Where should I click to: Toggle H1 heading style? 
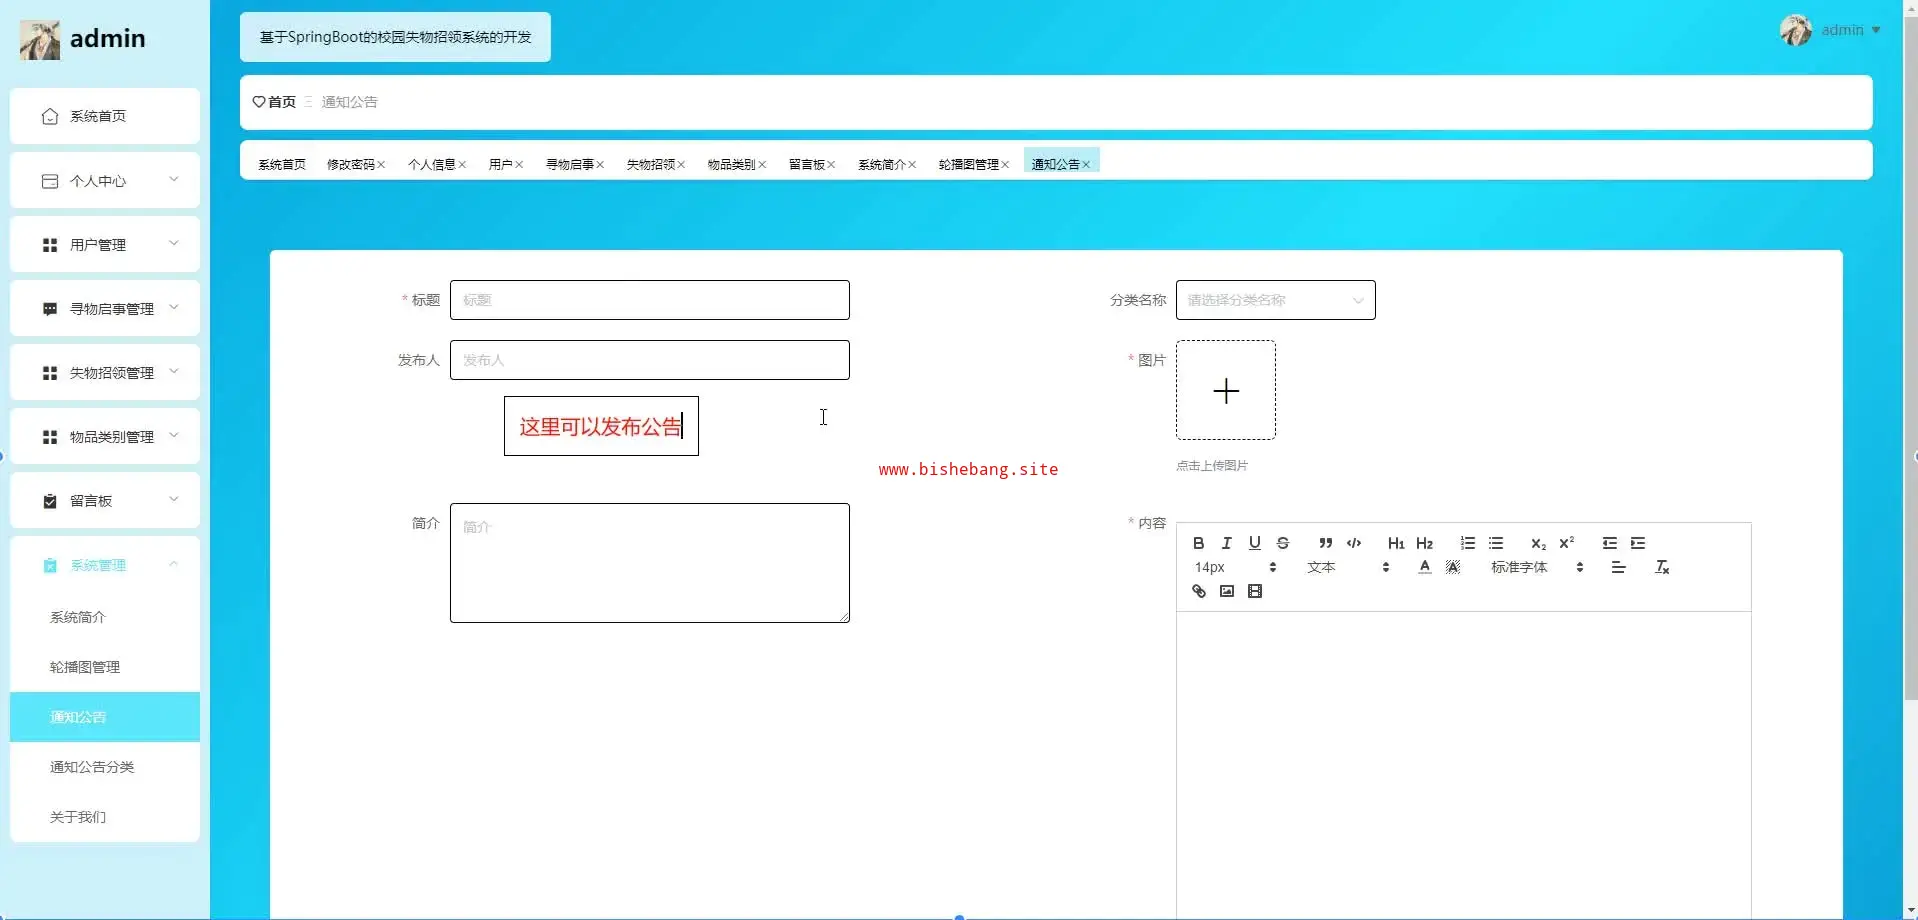pyautogui.click(x=1396, y=543)
